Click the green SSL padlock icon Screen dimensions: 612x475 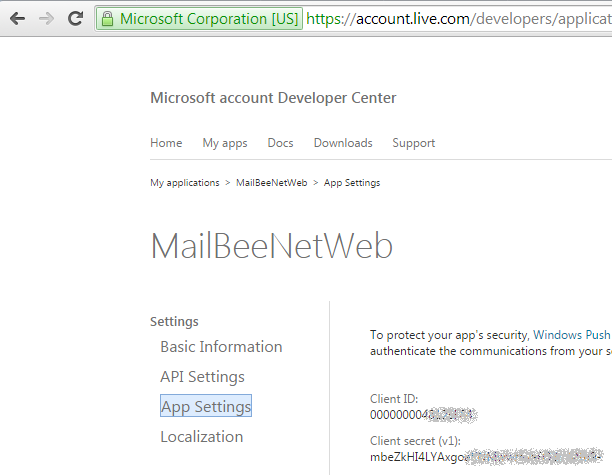tap(107, 19)
